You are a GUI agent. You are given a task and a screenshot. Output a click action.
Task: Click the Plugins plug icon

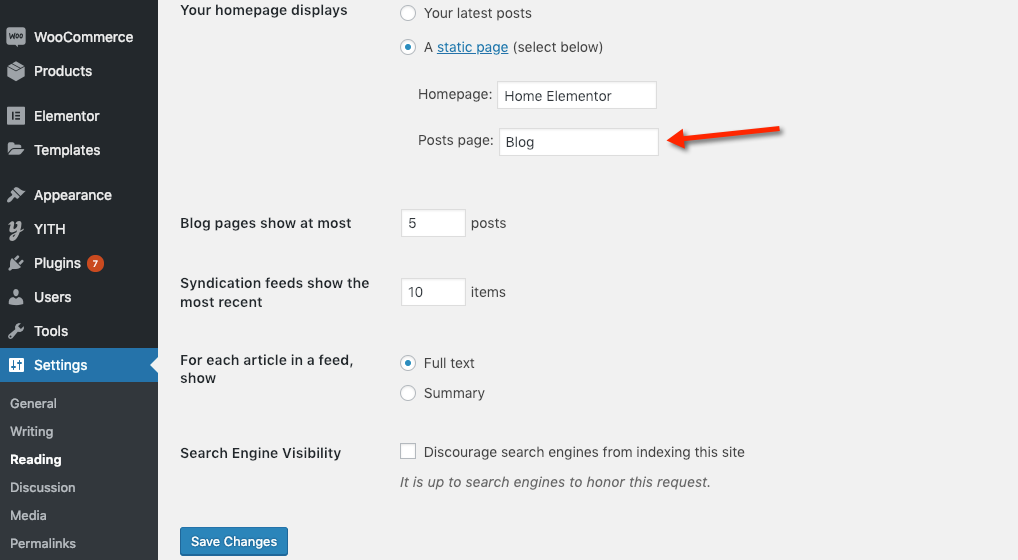pyautogui.click(x=16, y=263)
